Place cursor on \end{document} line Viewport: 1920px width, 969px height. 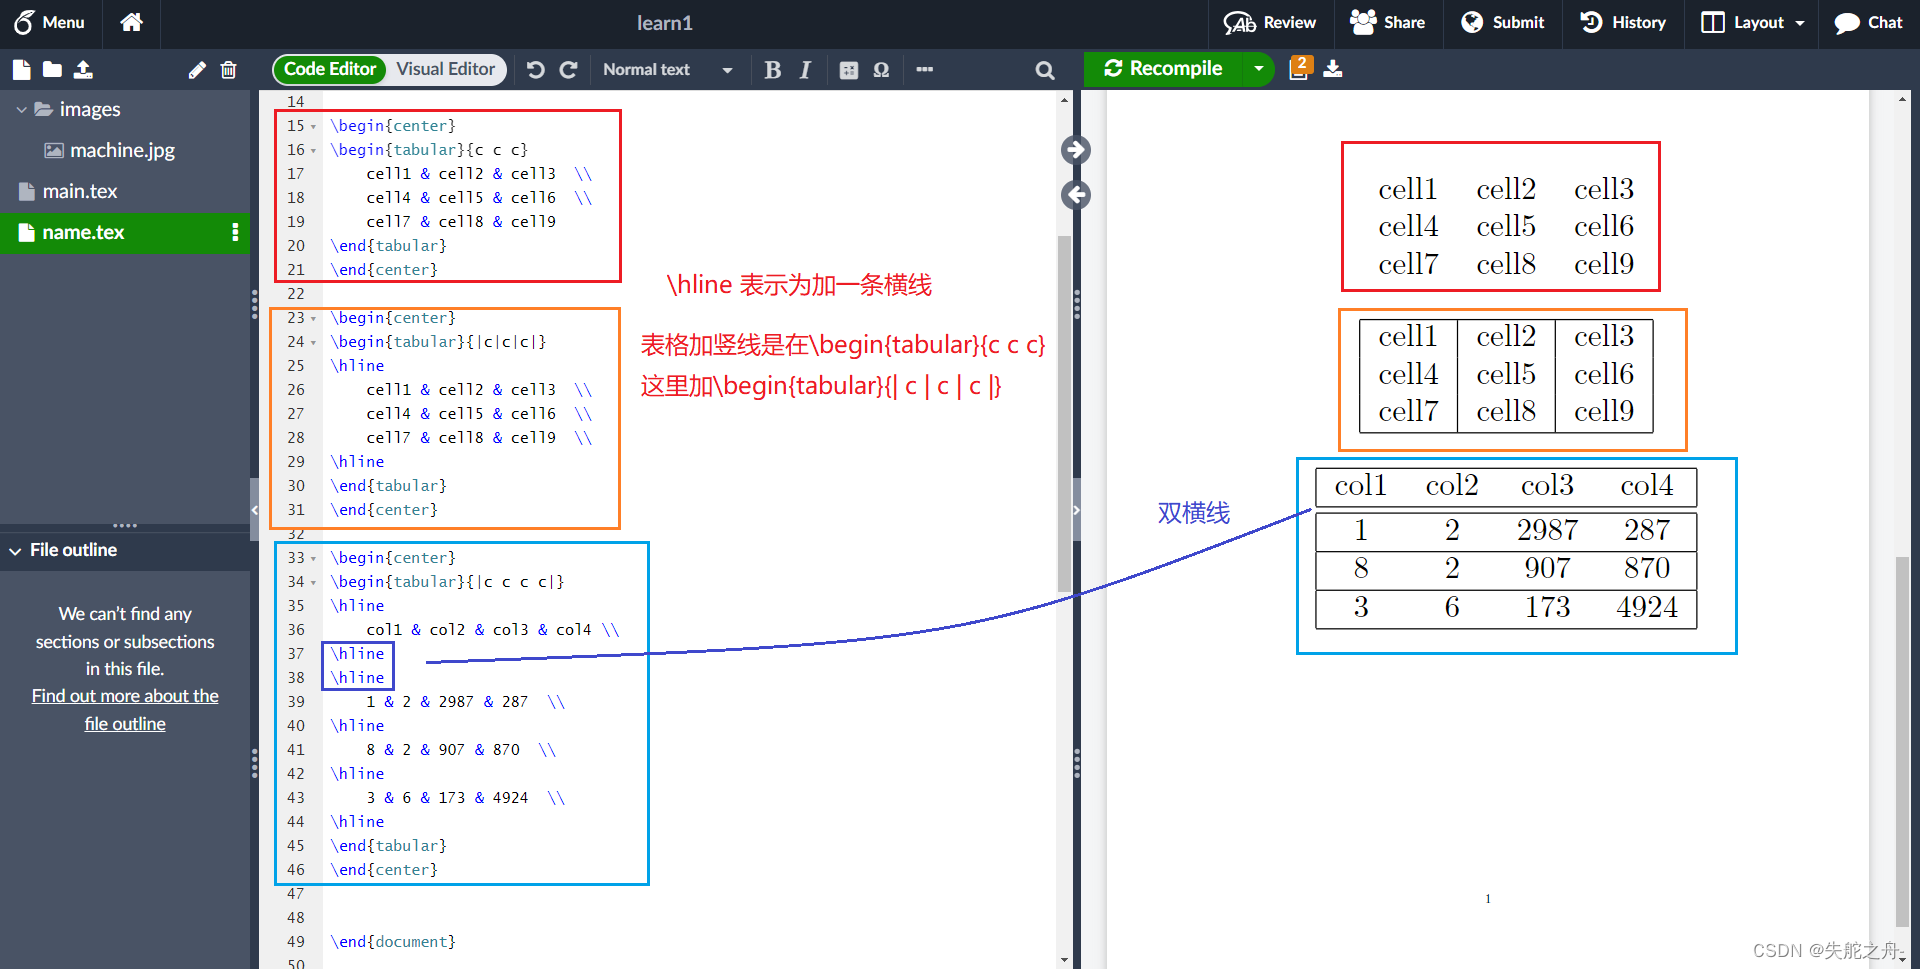(393, 941)
